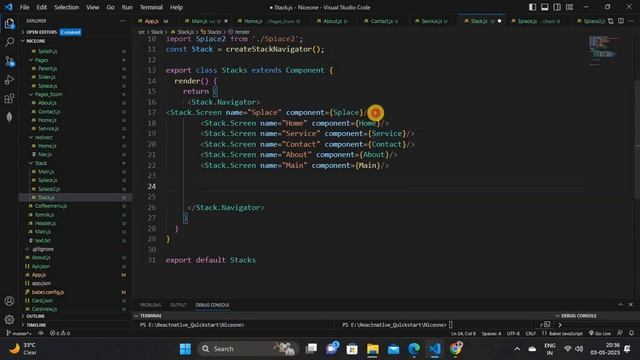640x360 pixels.
Task: Open the Accounts icon in activity bar
Action: pos(9,301)
